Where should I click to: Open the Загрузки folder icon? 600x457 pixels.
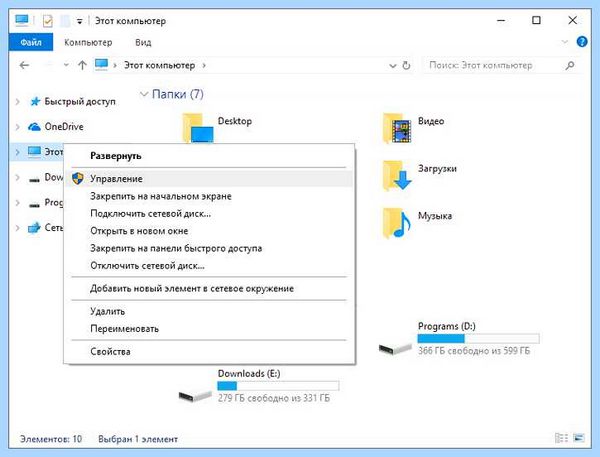(x=397, y=176)
